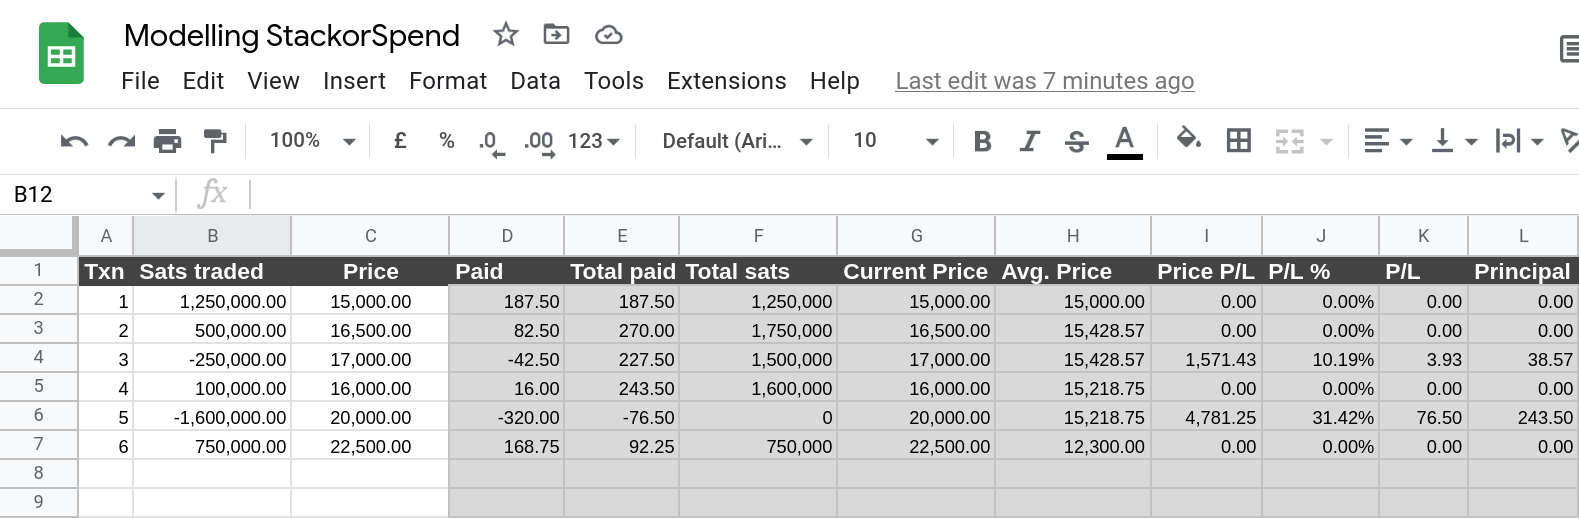Format selection as currency with £ button

pyautogui.click(x=400, y=141)
